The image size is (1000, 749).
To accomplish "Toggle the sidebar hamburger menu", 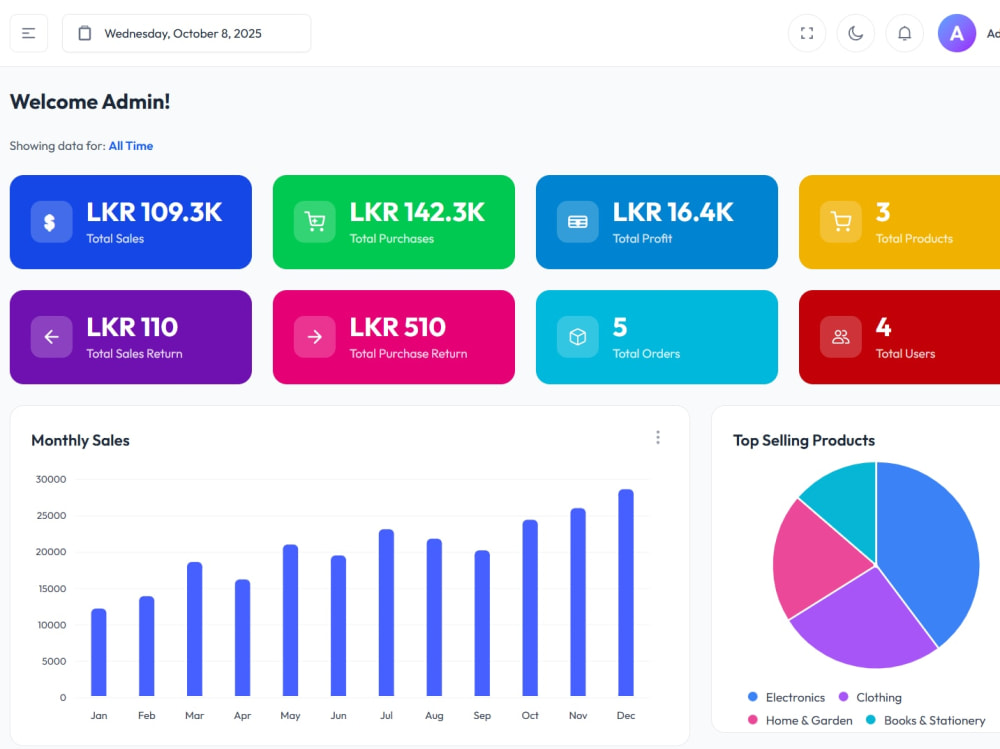I will coord(29,33).
